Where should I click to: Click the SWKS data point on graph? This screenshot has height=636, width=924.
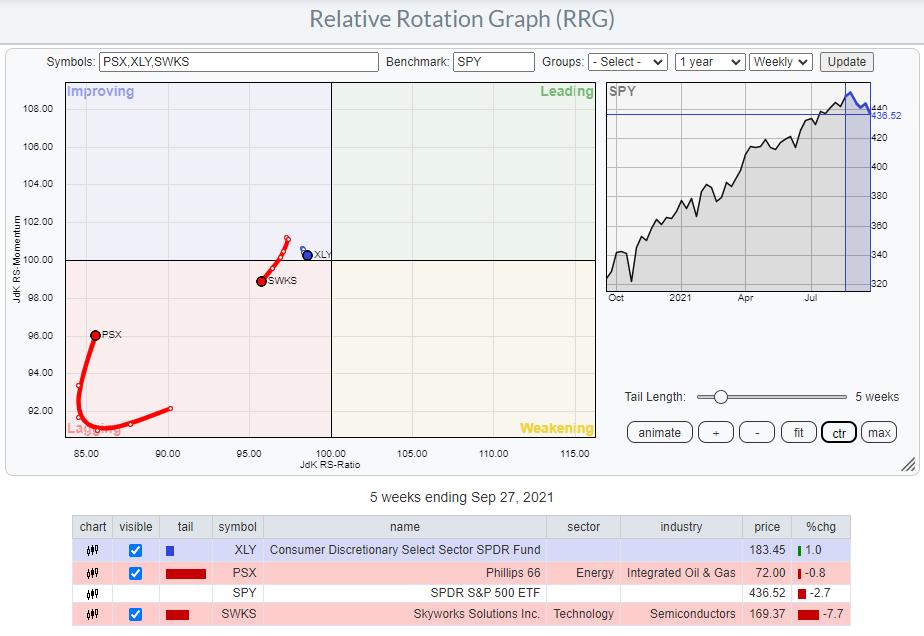261,281
